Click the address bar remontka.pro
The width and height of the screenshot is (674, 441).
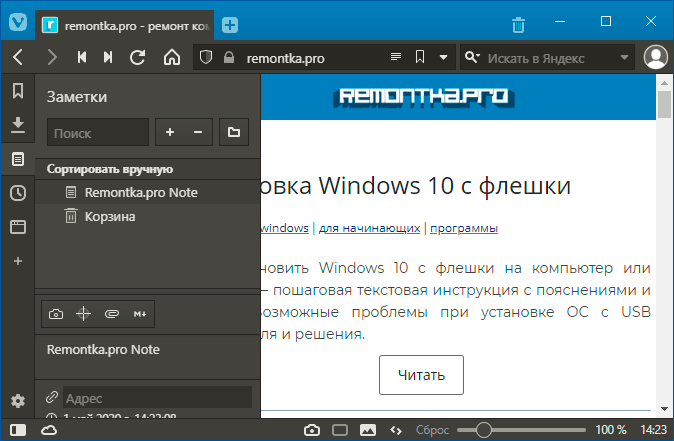click(x=285, y=58)
